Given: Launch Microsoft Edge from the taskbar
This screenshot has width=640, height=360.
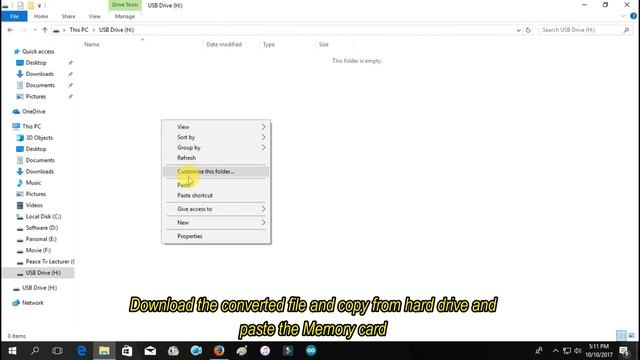Looking at the screenshot, I should pos(81,351).
